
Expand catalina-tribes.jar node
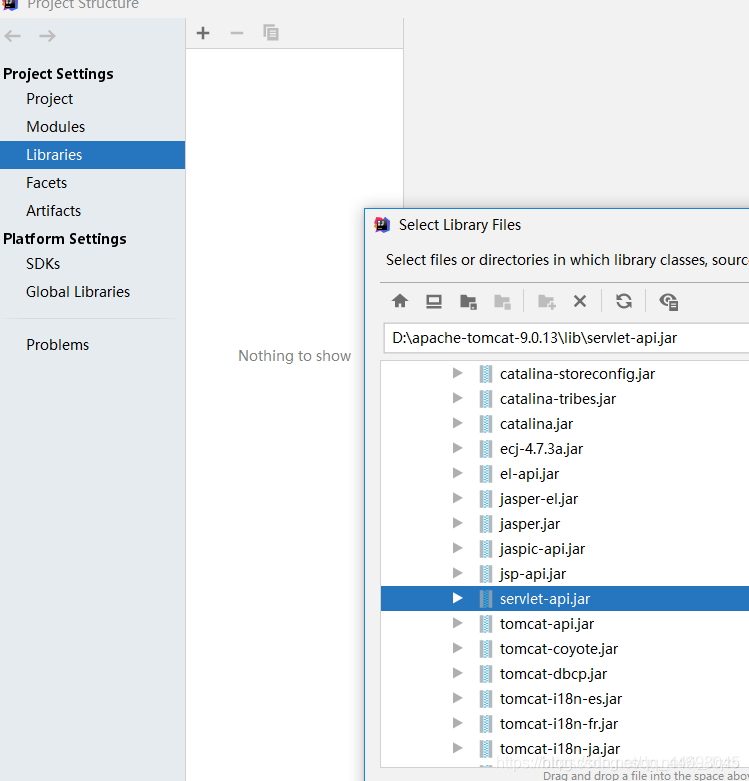coord(457,398)
